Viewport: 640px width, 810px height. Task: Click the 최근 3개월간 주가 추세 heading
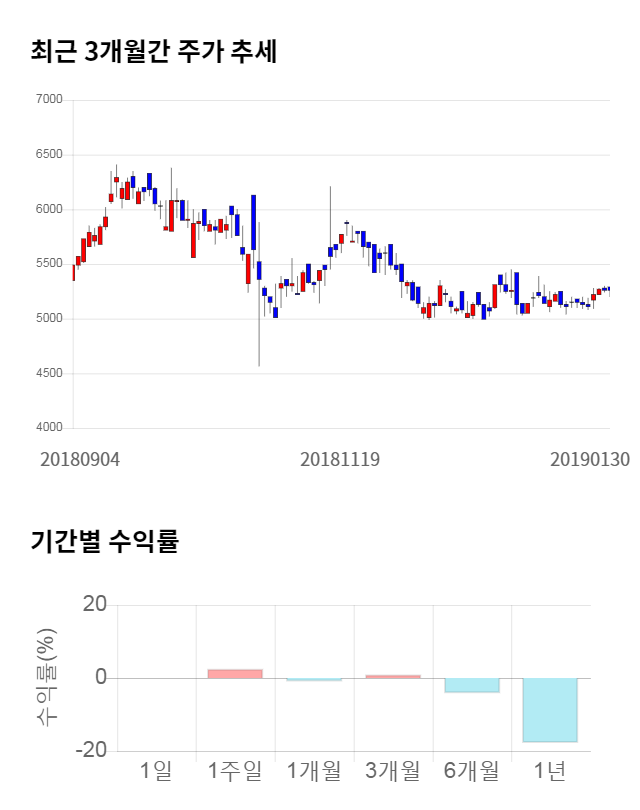[x=153, y=52]
